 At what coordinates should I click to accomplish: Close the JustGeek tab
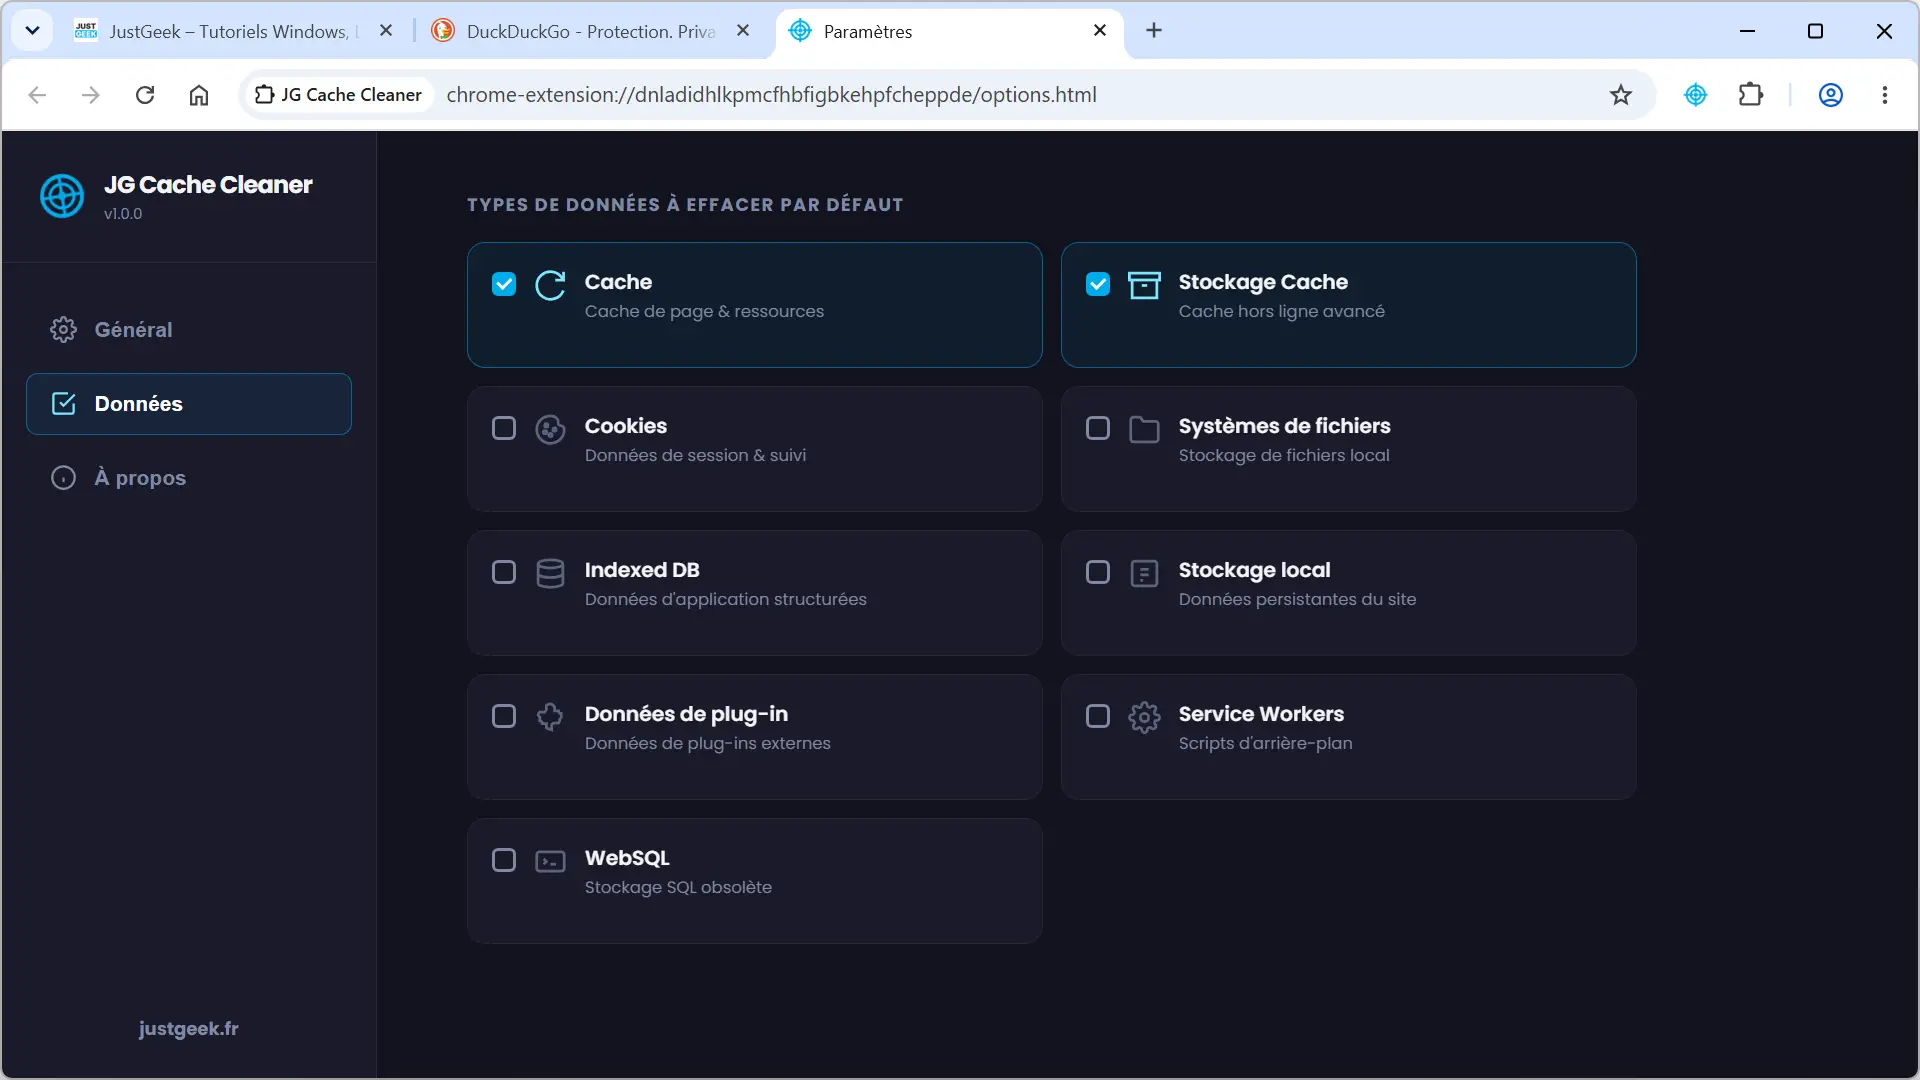click(x=386, y=31)
